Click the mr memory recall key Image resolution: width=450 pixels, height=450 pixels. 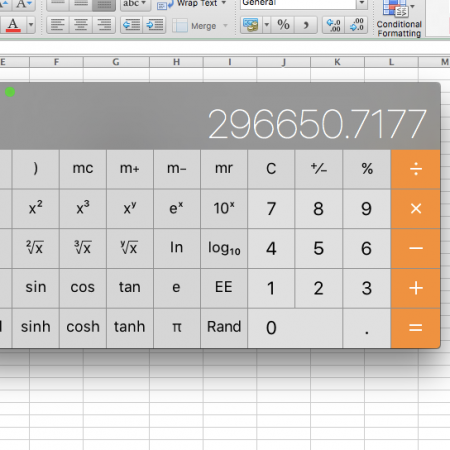tap(224, 169)
